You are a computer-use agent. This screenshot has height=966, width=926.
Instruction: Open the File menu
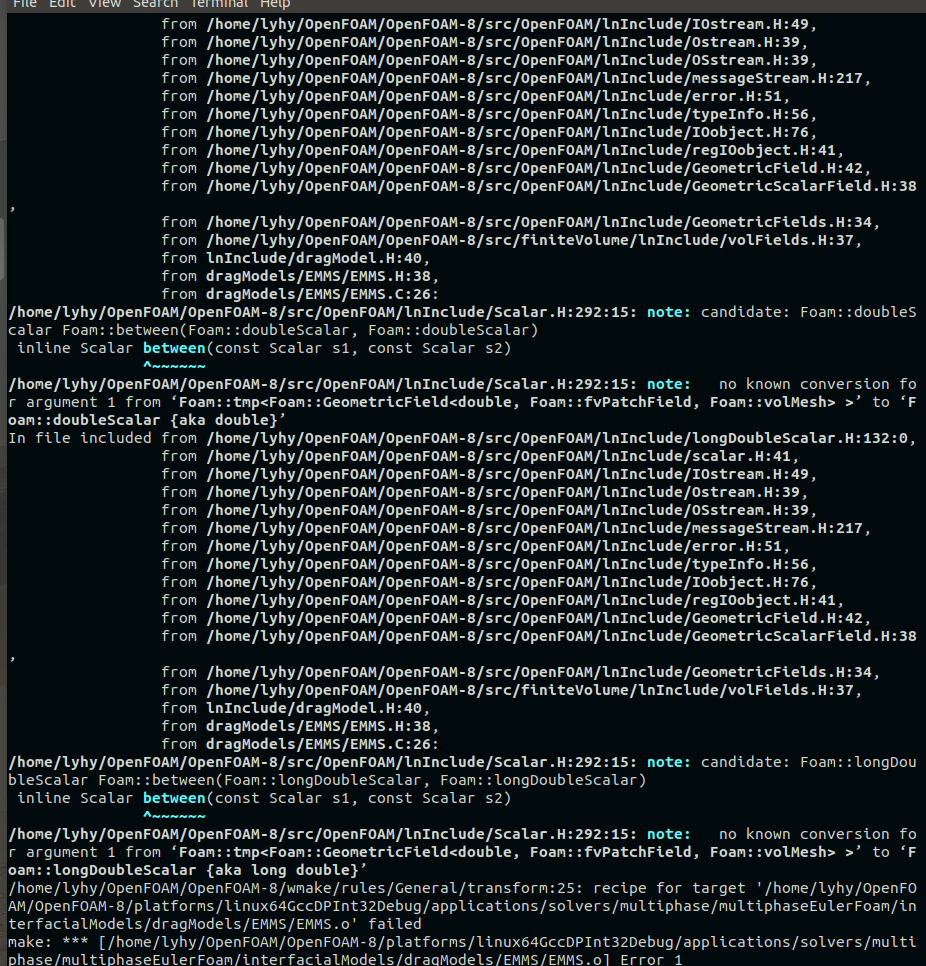coord(24,4)
